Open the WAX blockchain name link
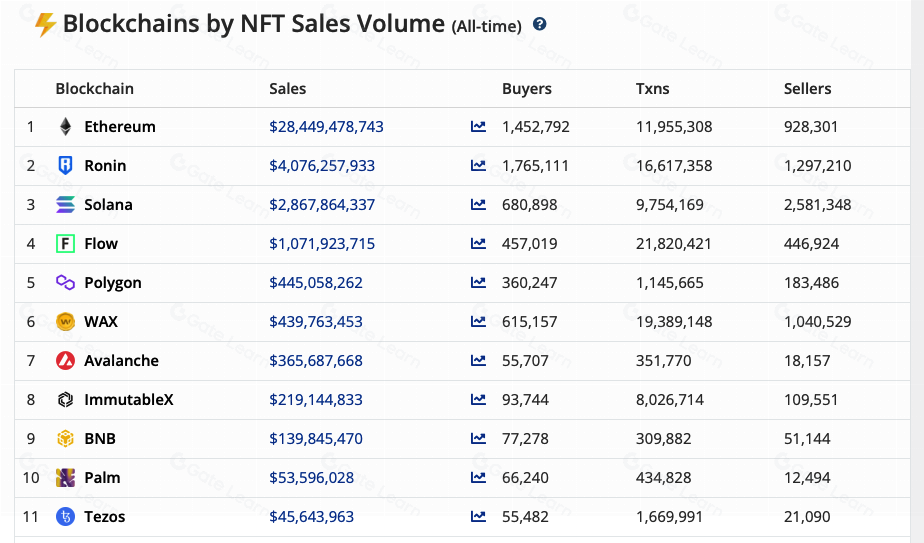924x543 pixels. [x=101, y=321]
